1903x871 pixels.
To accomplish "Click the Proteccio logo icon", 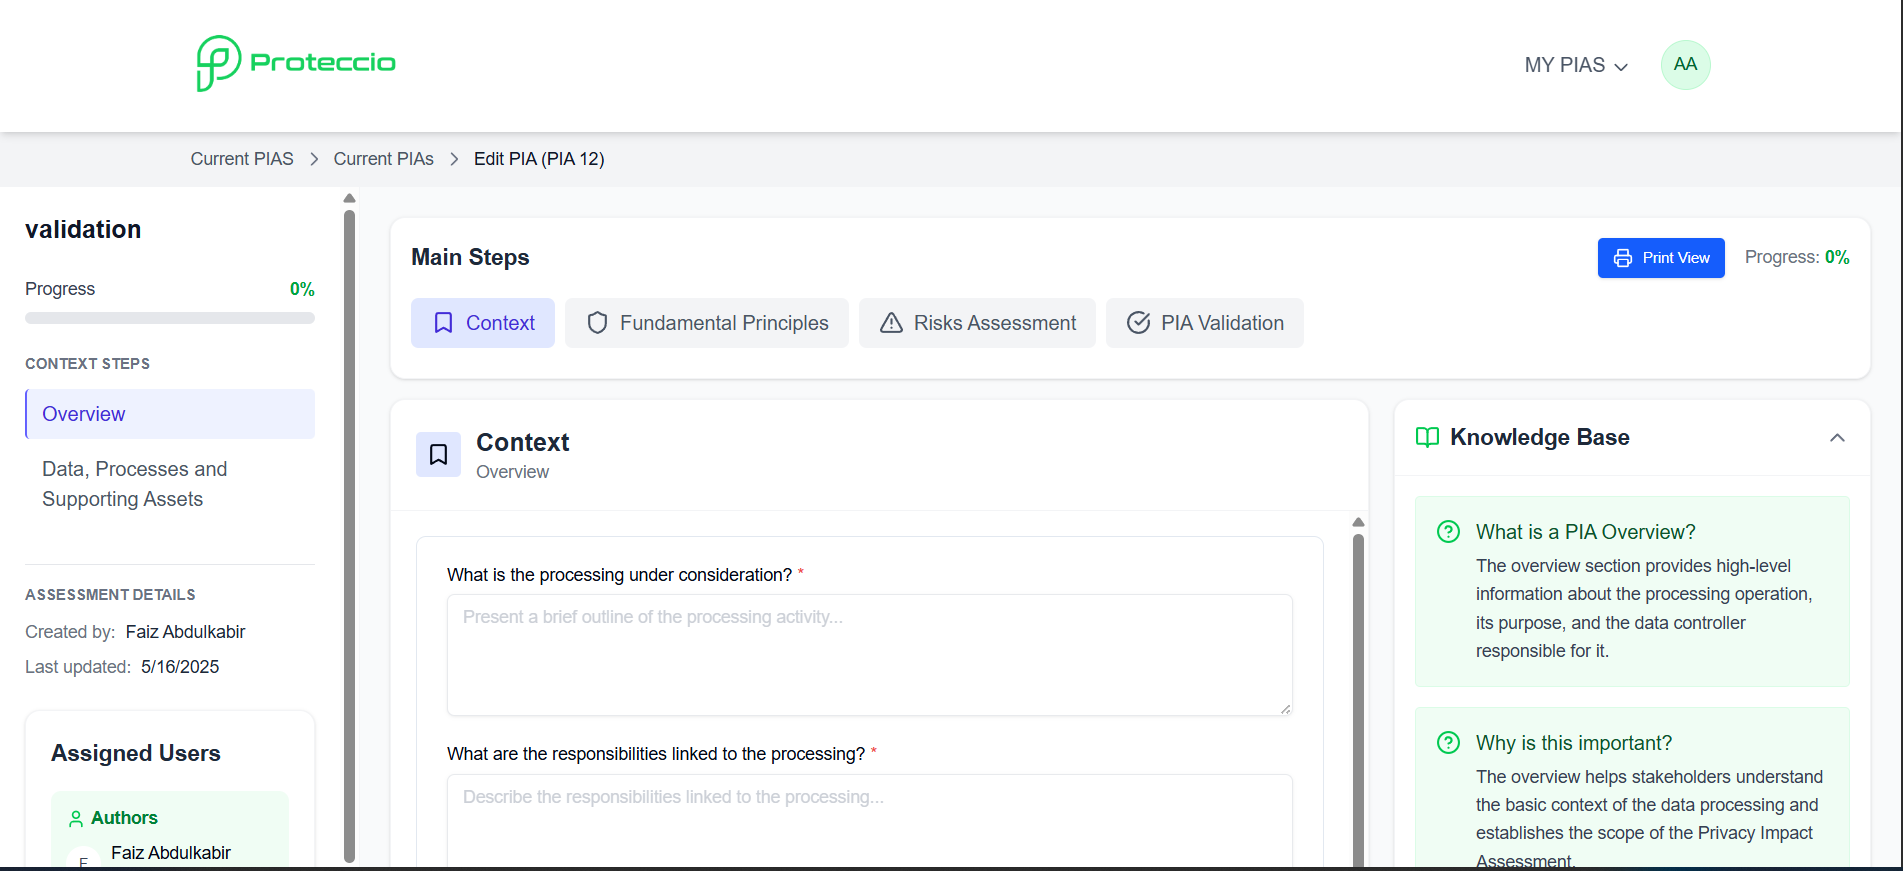I will click(218, 63).
